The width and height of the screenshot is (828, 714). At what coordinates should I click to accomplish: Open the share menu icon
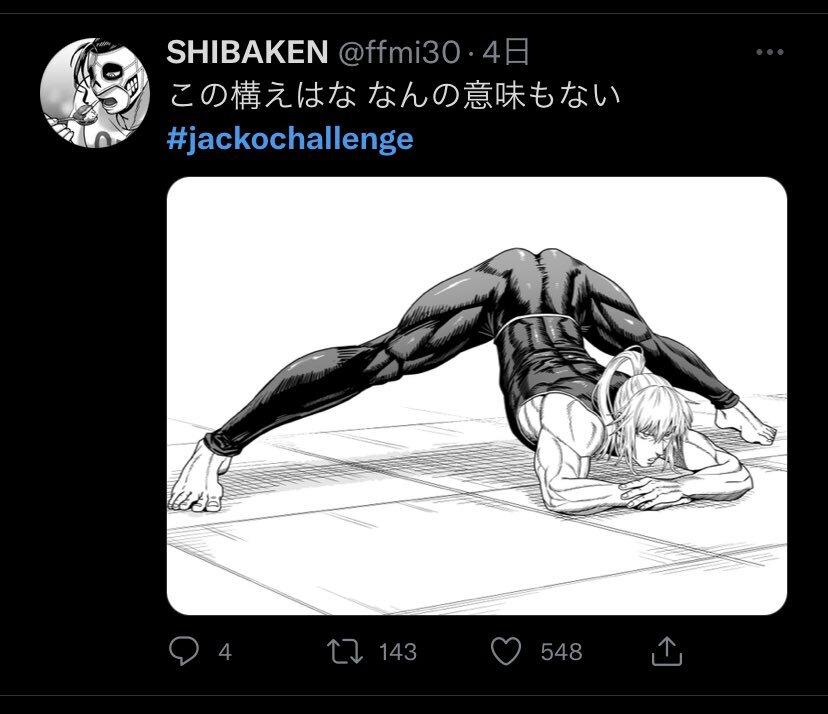tap(666, 652)
